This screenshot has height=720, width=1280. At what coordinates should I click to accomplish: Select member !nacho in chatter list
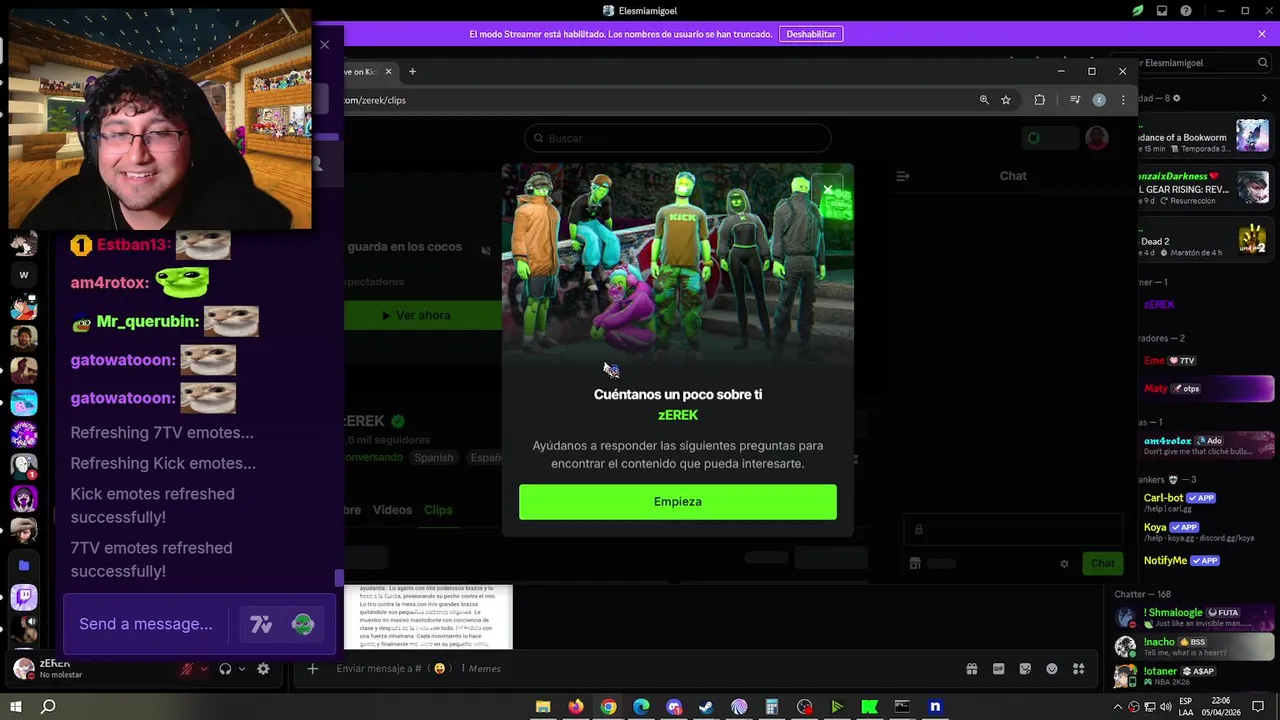point(1195,647)
